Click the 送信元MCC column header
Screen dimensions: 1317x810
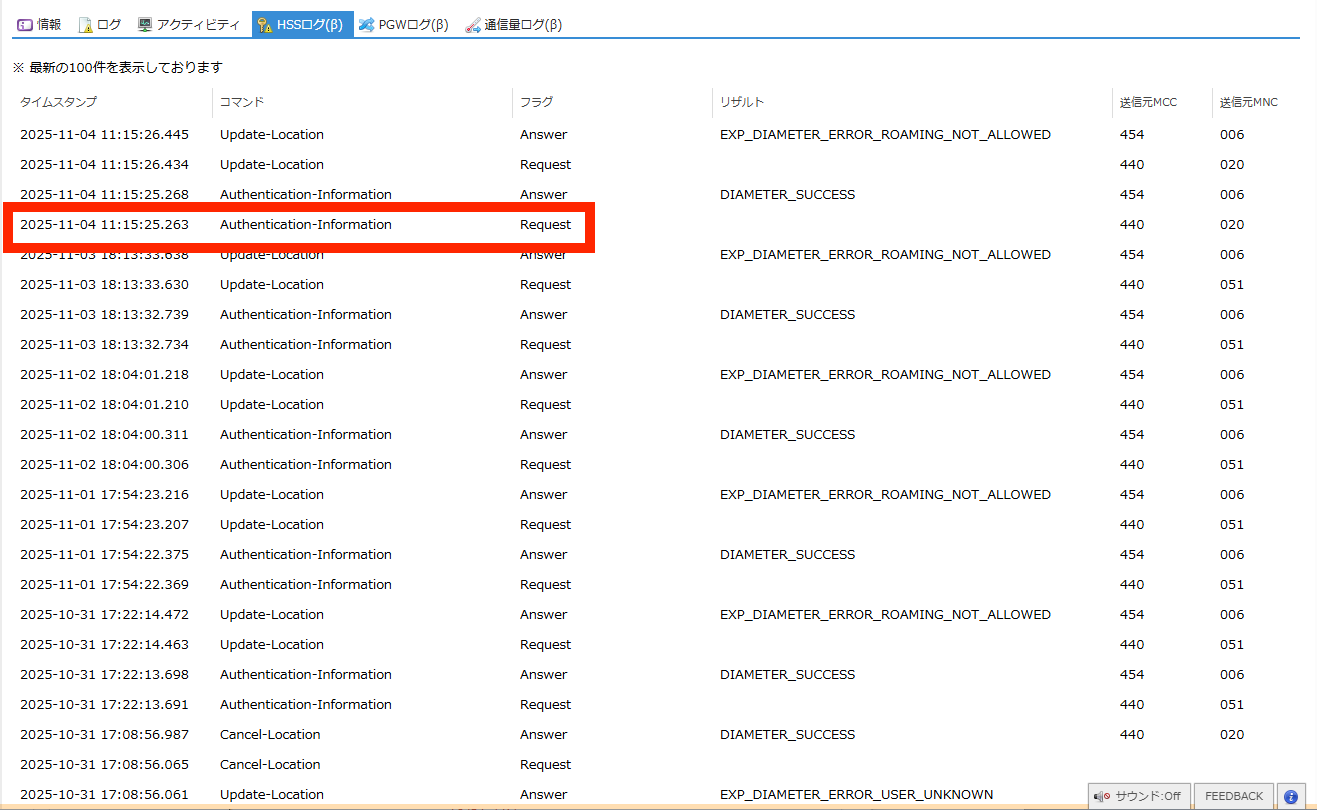1148,102
